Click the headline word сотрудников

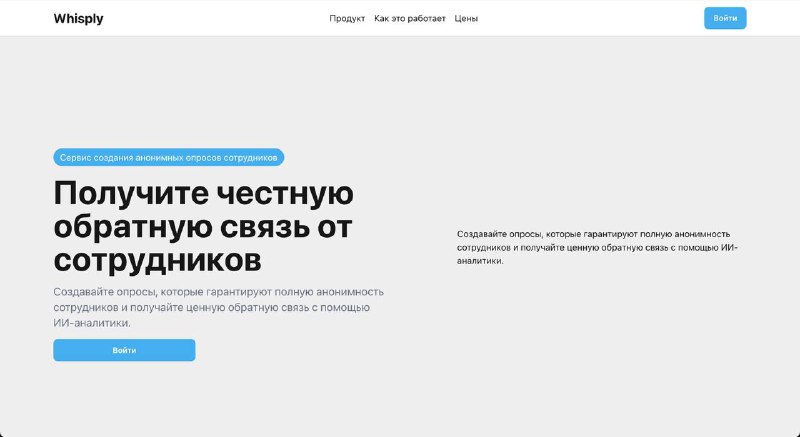coord(158,260)
